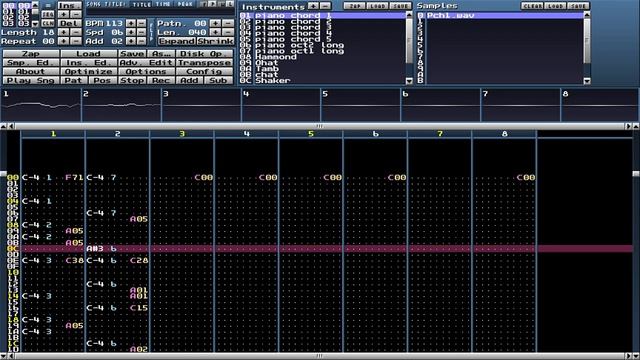The image size is (640, 360).
Task: Open the Config screen
Action: [x=204, y=71]
